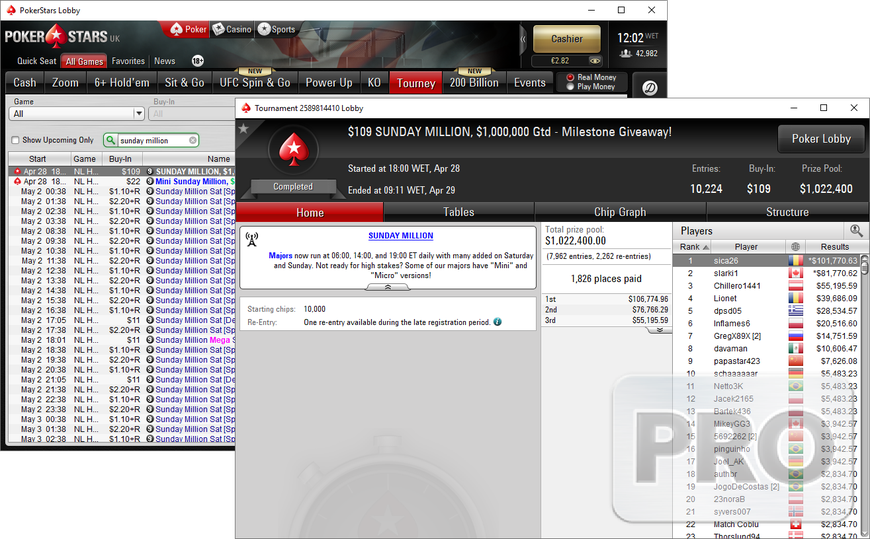Open Sports via the ball icon
This screenshot has width=870, height=539.
pyautogui.click(x=264, y=29)
